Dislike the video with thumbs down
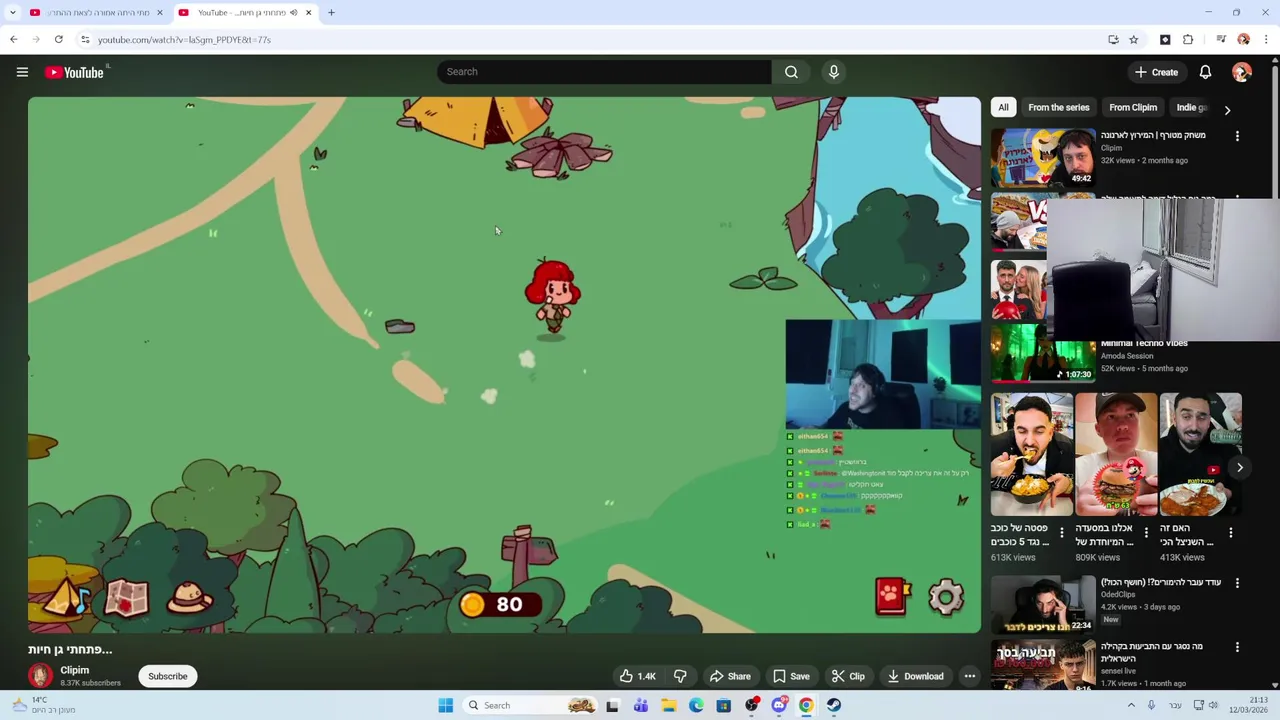 click(x=680, y=676)
